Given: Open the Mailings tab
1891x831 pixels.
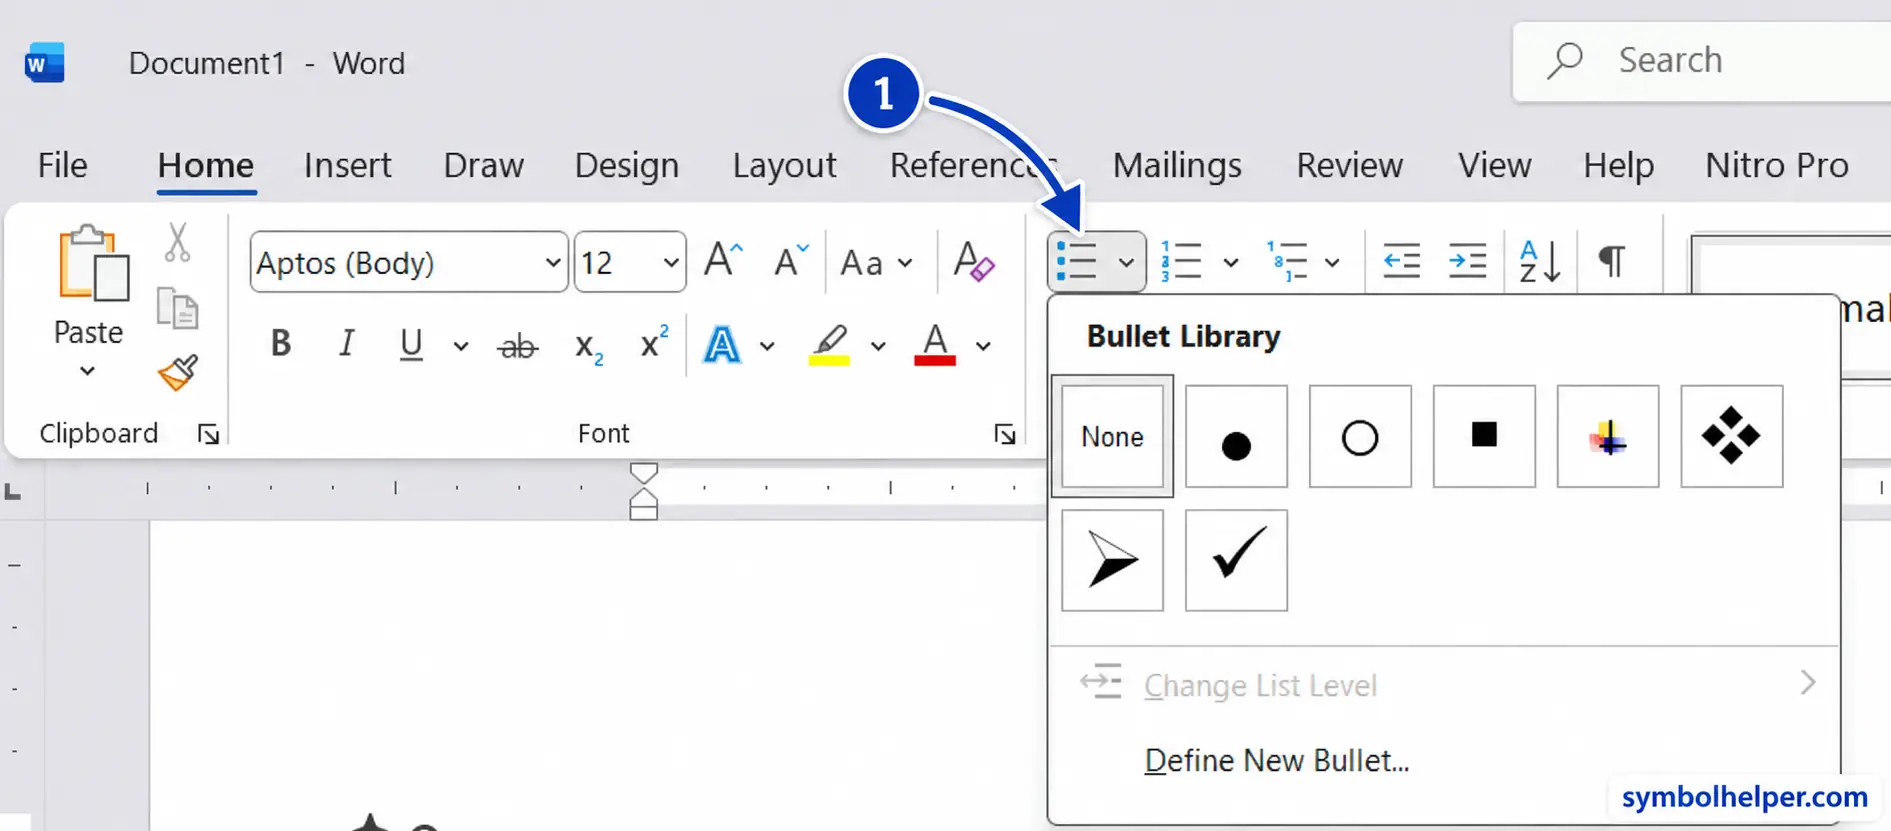Looking at the screenshot, I should tap(1177, 165).
